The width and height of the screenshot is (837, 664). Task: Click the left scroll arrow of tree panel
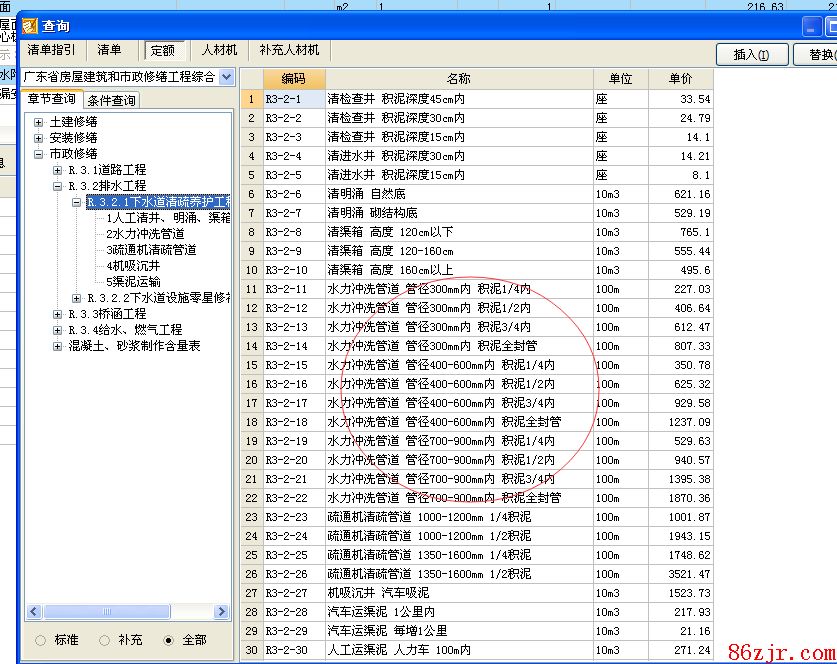33,611
